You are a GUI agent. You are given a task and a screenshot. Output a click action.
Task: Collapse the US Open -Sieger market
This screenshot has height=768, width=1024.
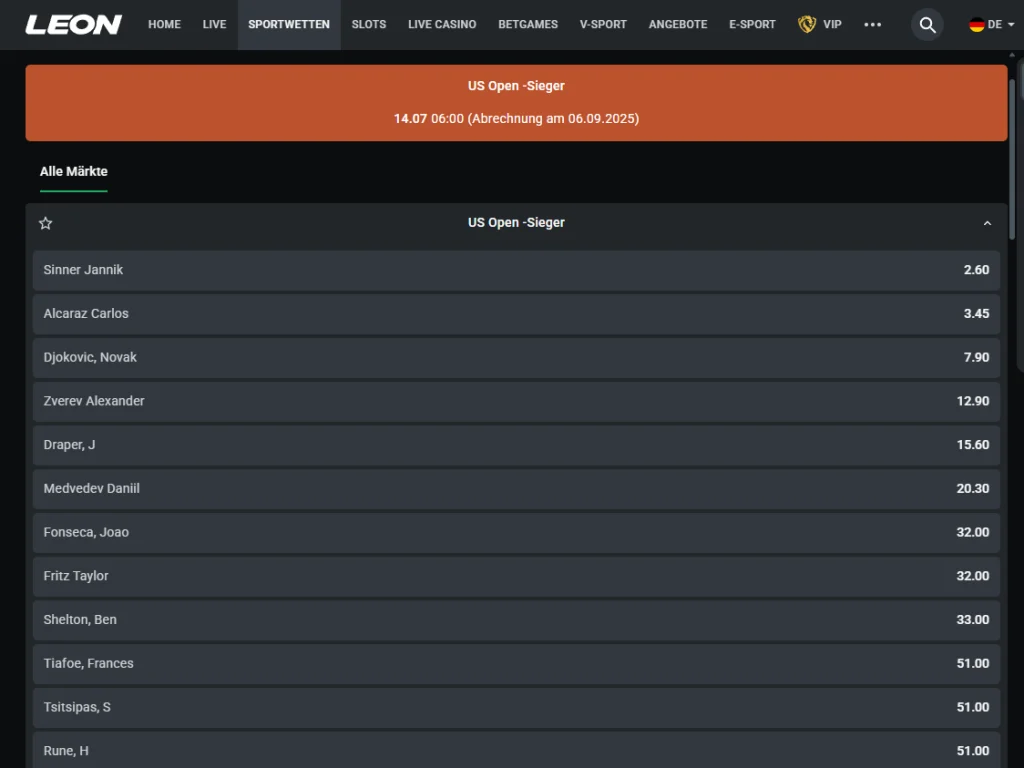(987, 223)
